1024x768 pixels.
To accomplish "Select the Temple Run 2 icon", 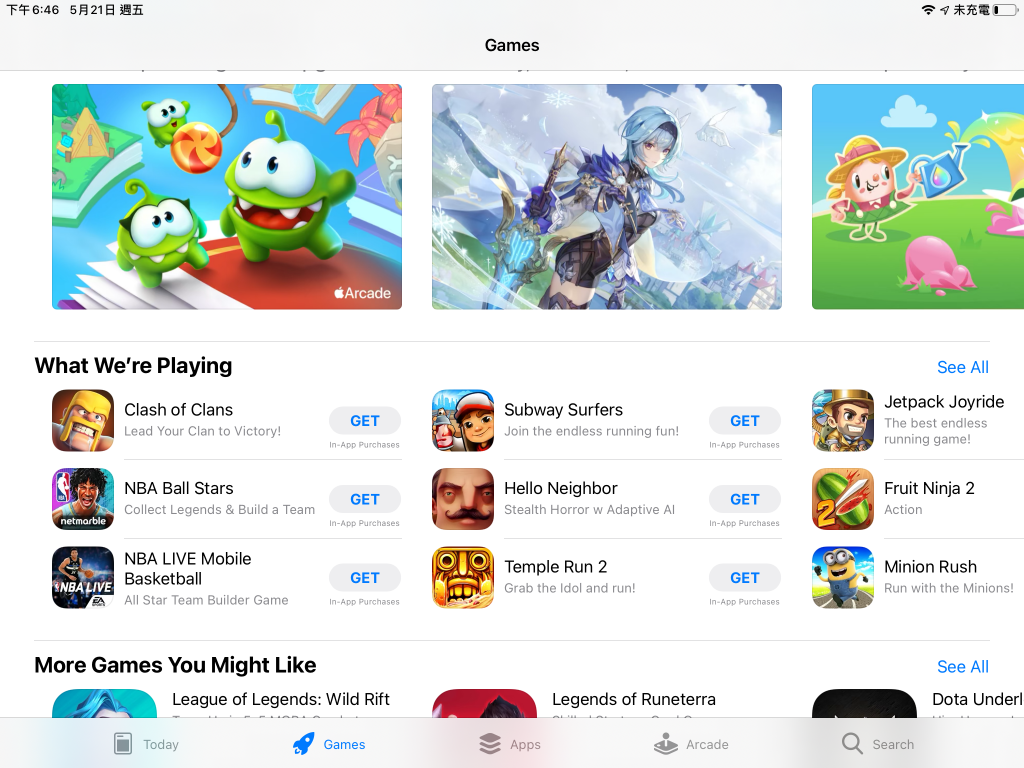I will tap(463, 577).
